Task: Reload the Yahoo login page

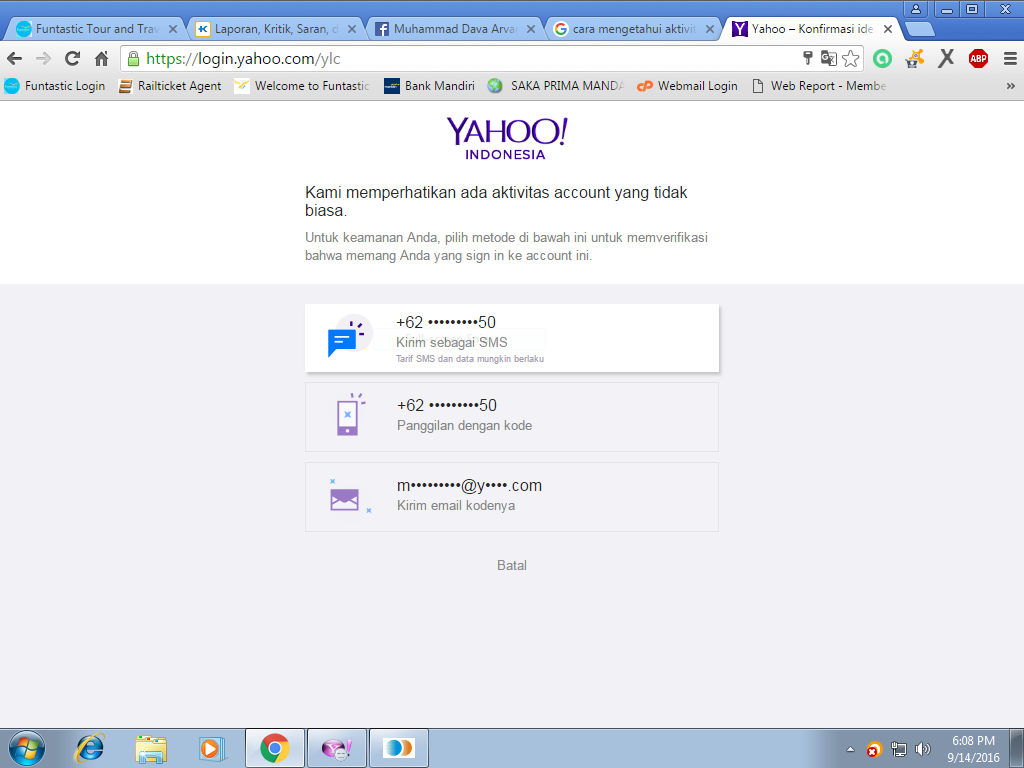Action: point(72,59)
